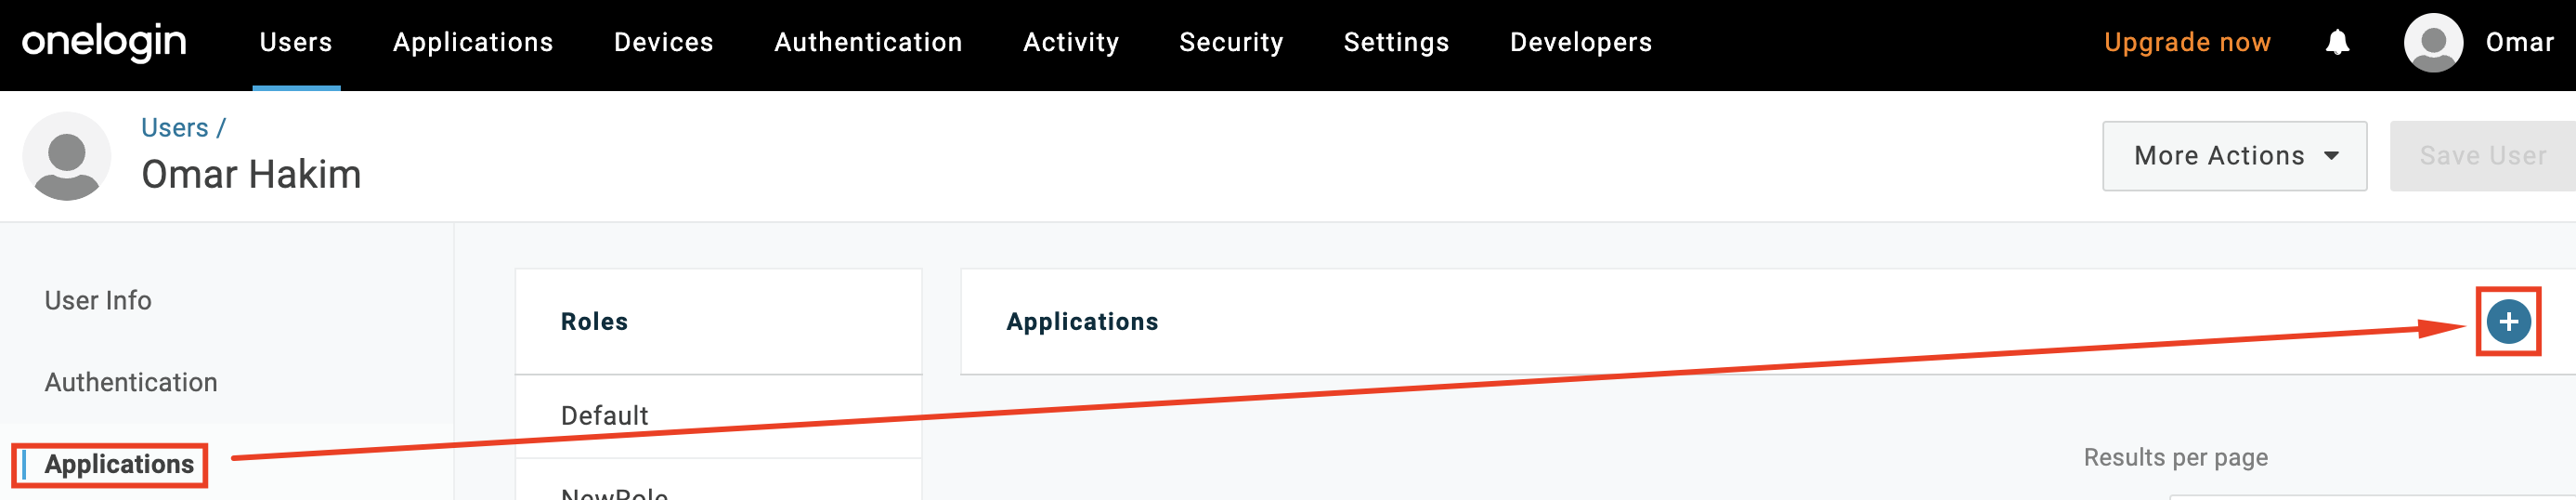Open the Developers menu
Image resolution: width=2576 pixels, height=500 pixels.
click(1580, 42)
